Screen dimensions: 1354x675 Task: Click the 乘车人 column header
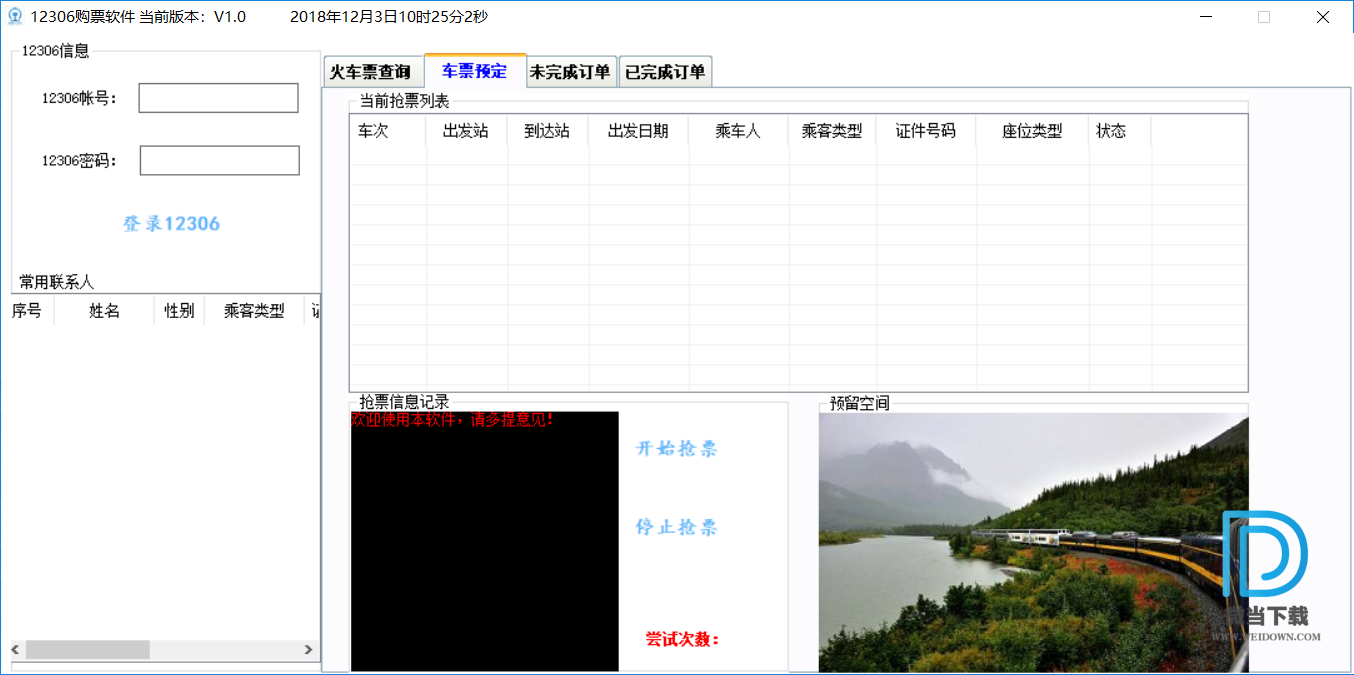coord(738,131)
